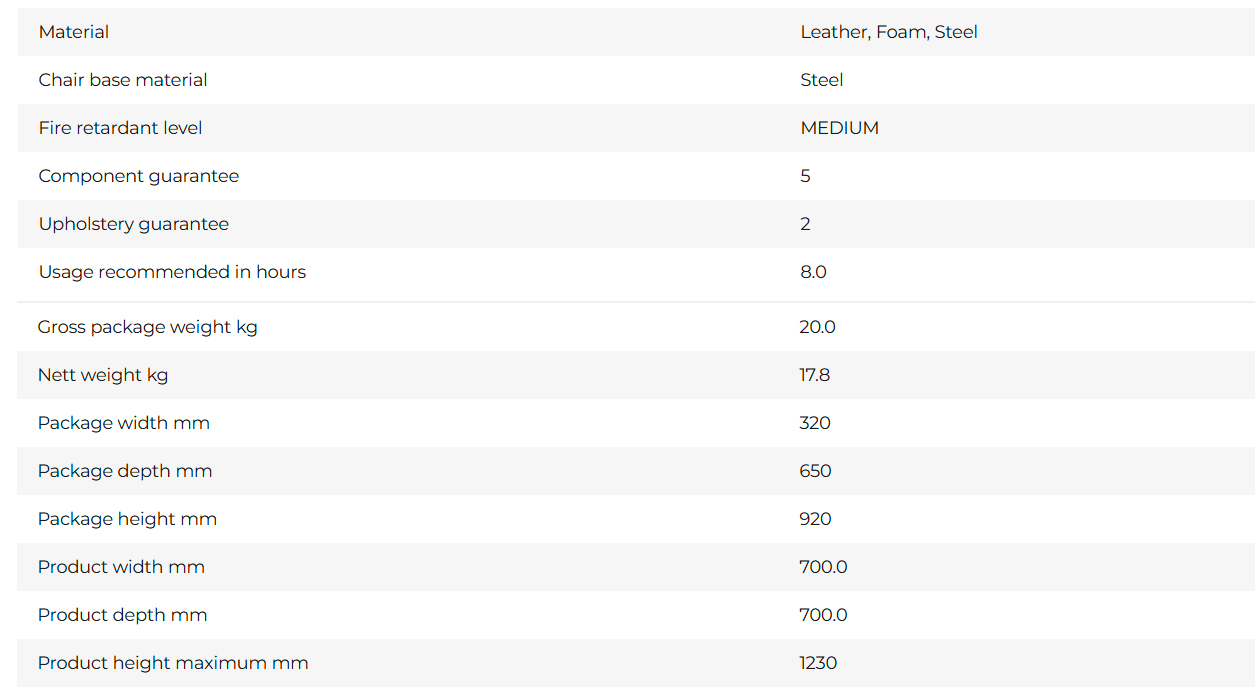The width and height of the screenshot is (1255, 700).
Task: Click Gross package weight kg label
Action: coord(148,327)
